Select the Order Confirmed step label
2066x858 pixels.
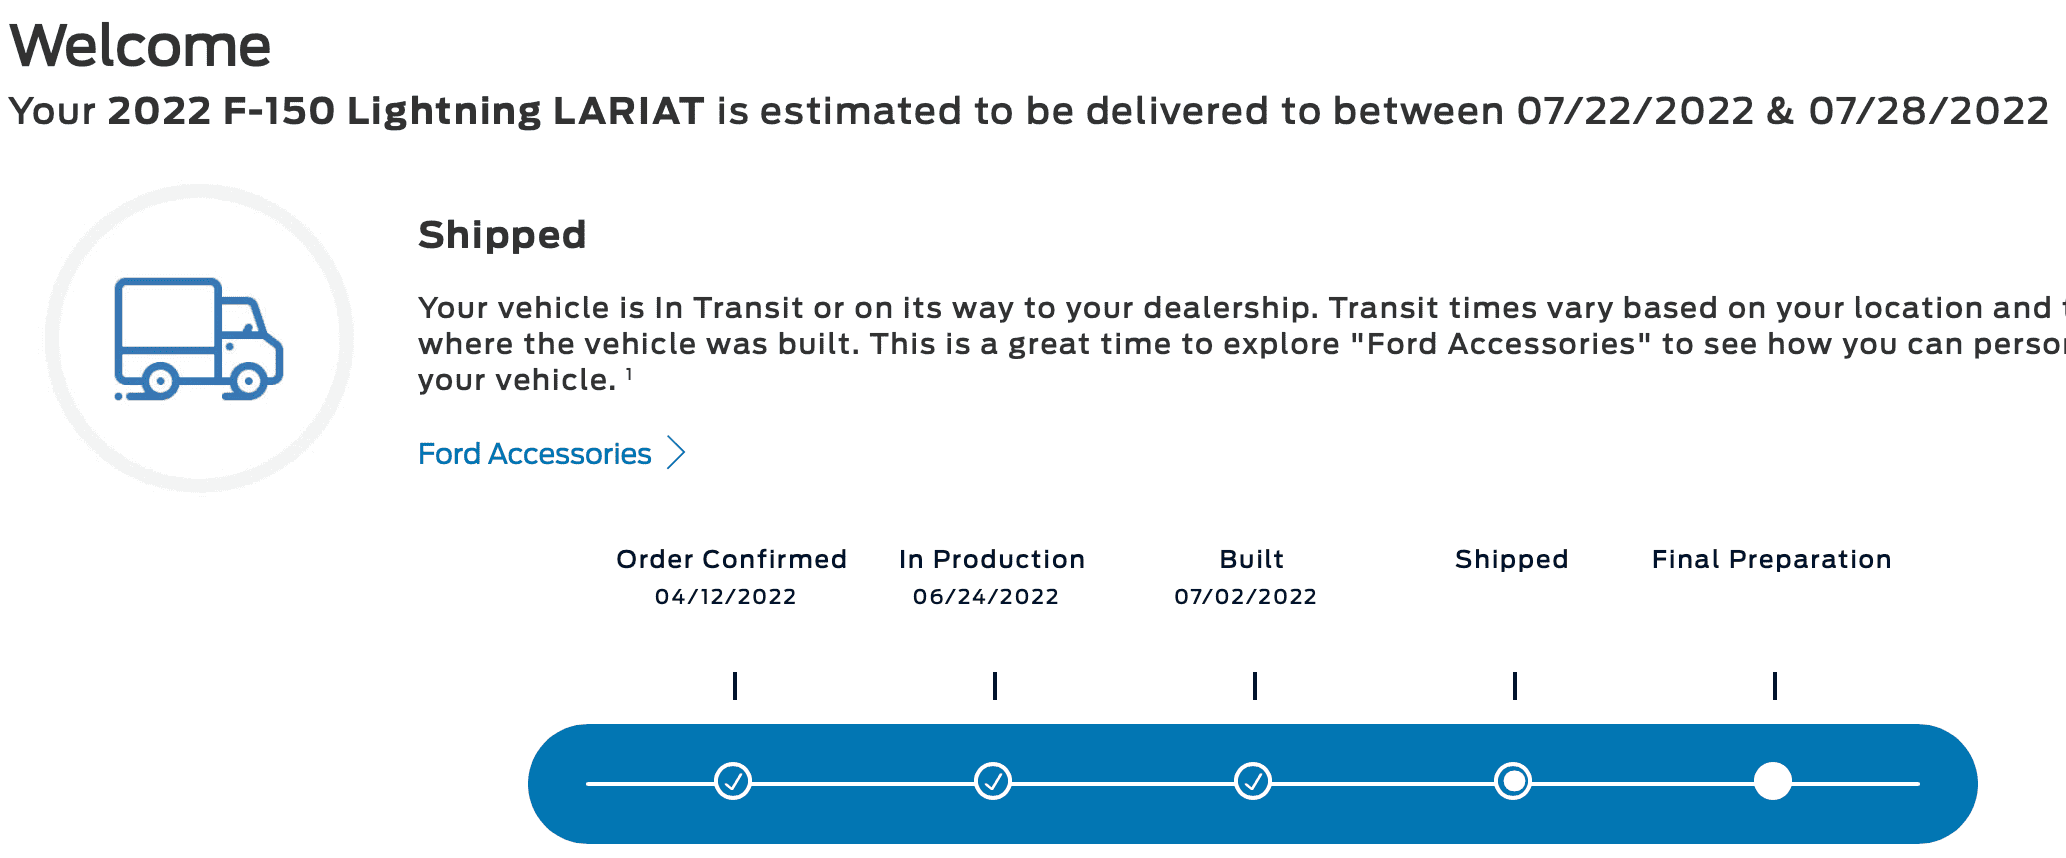point(731,559)
